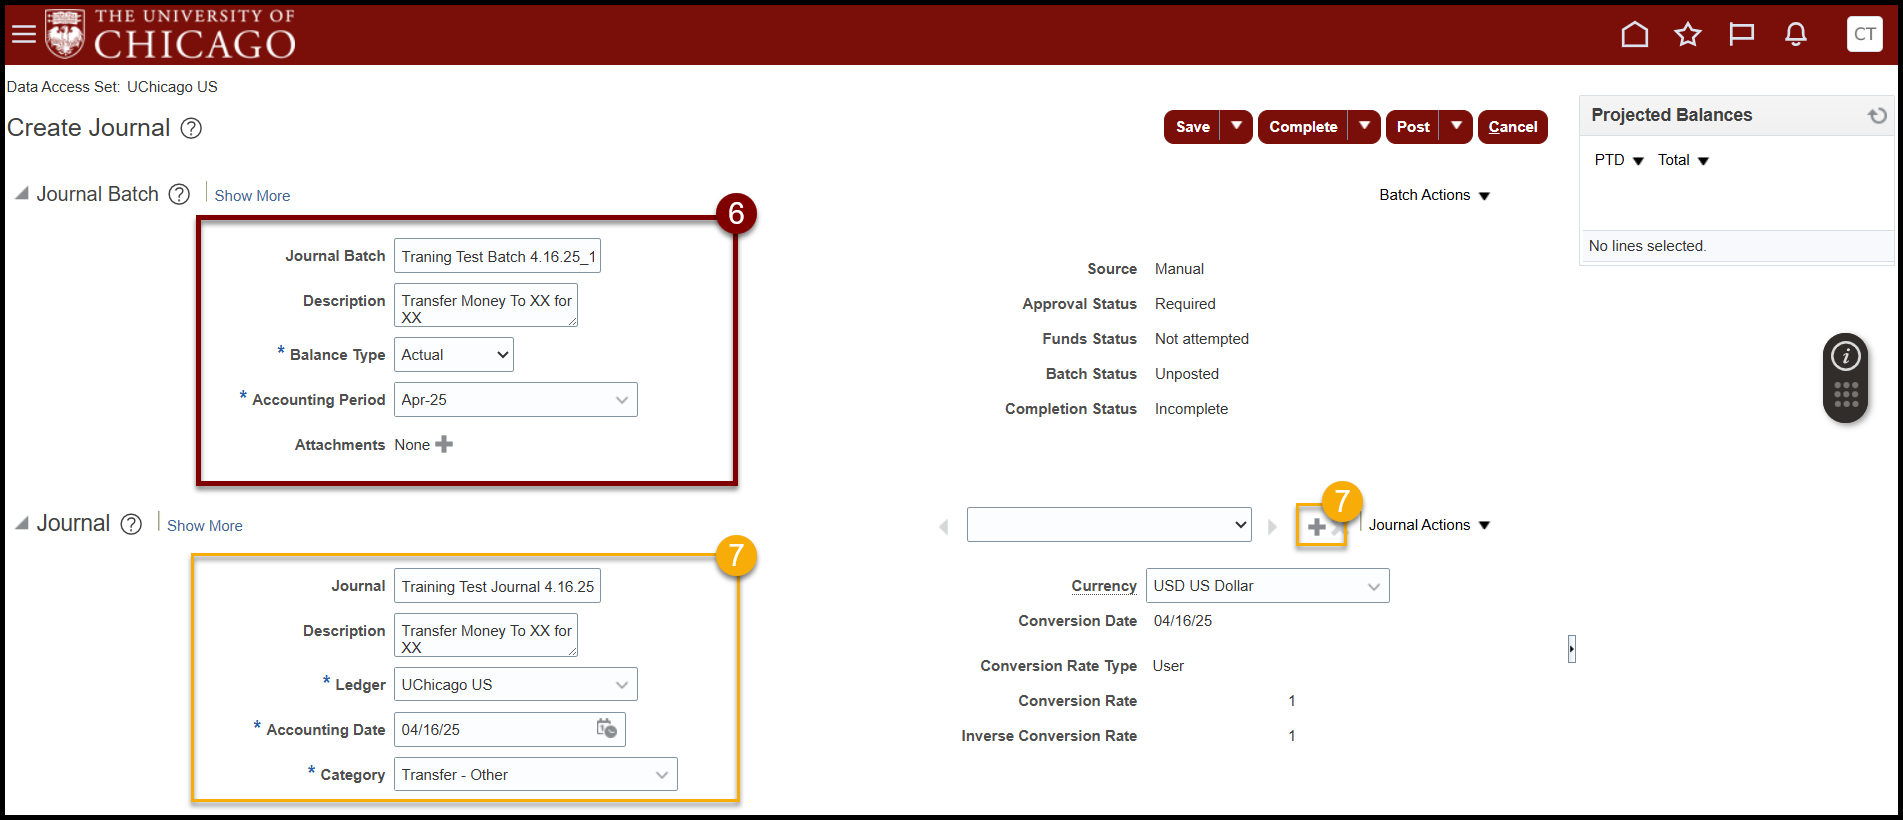Open the Category dropdown list
Viewport: 1903px width, 820px height.
coord(661,775)
